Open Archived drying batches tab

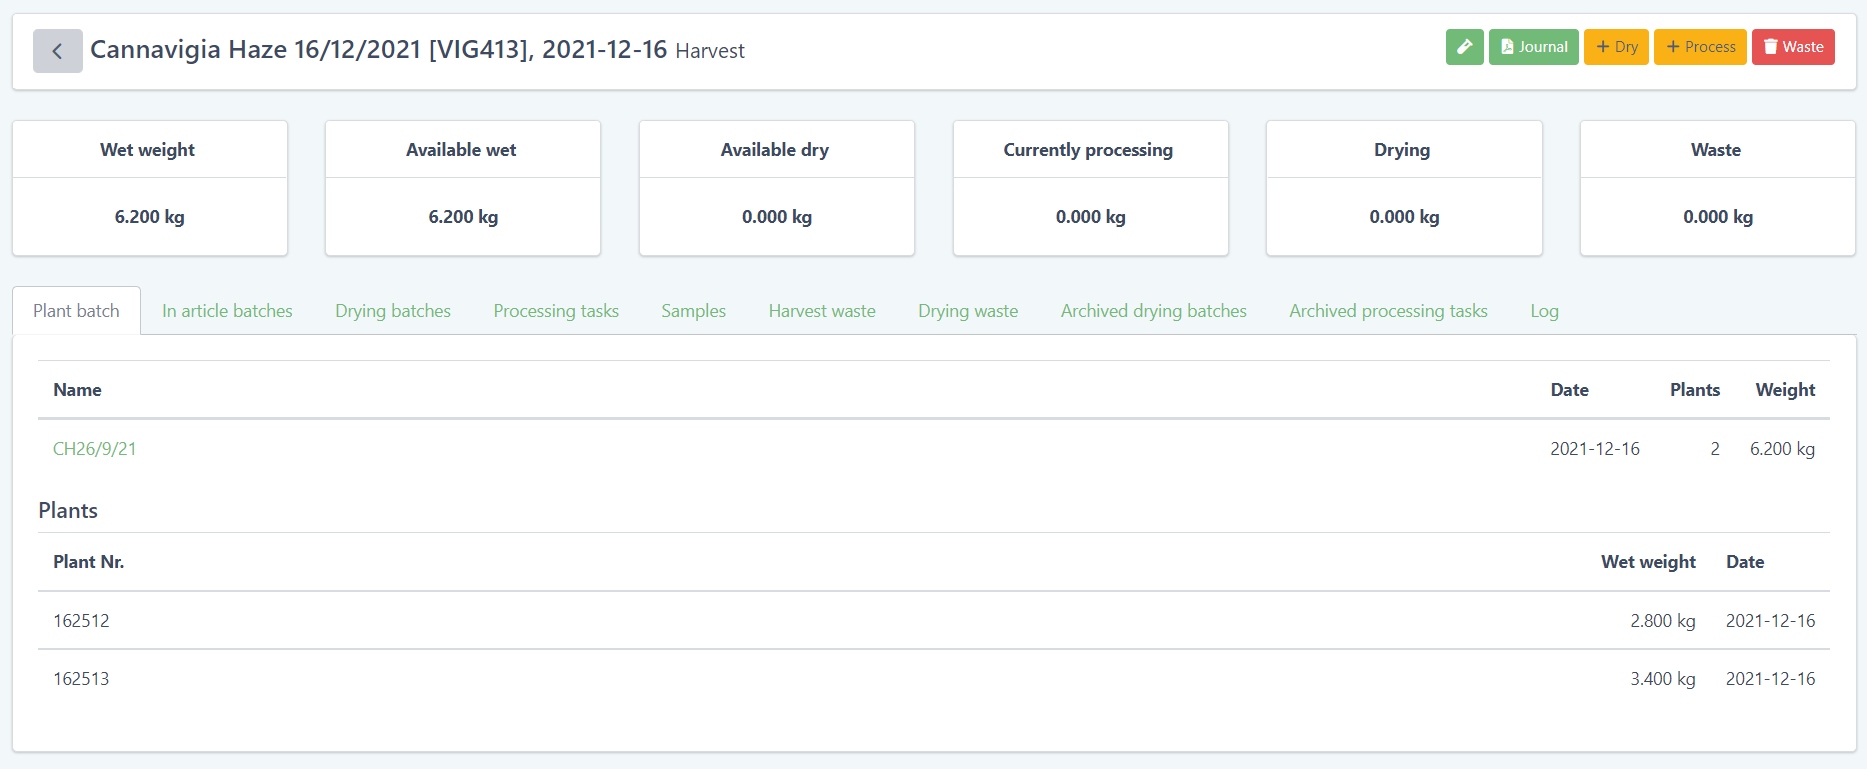point(1153,311)
